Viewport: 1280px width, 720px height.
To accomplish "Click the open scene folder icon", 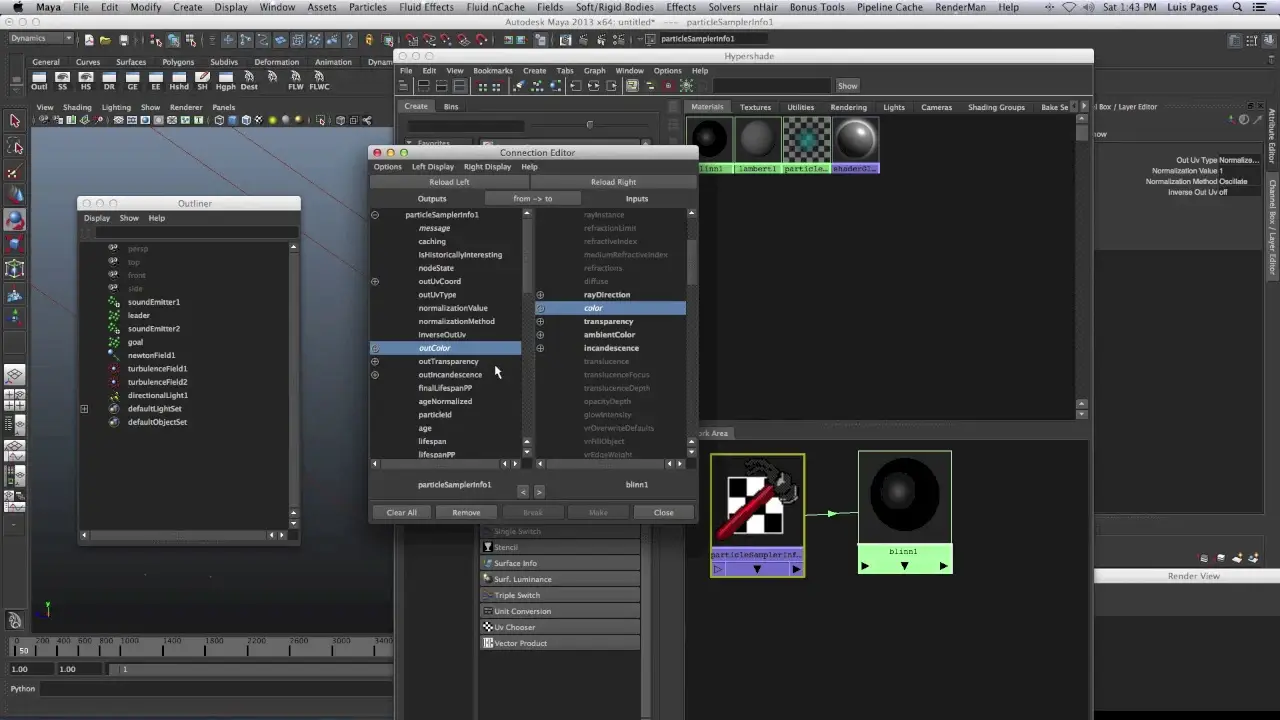I will 105,40.
